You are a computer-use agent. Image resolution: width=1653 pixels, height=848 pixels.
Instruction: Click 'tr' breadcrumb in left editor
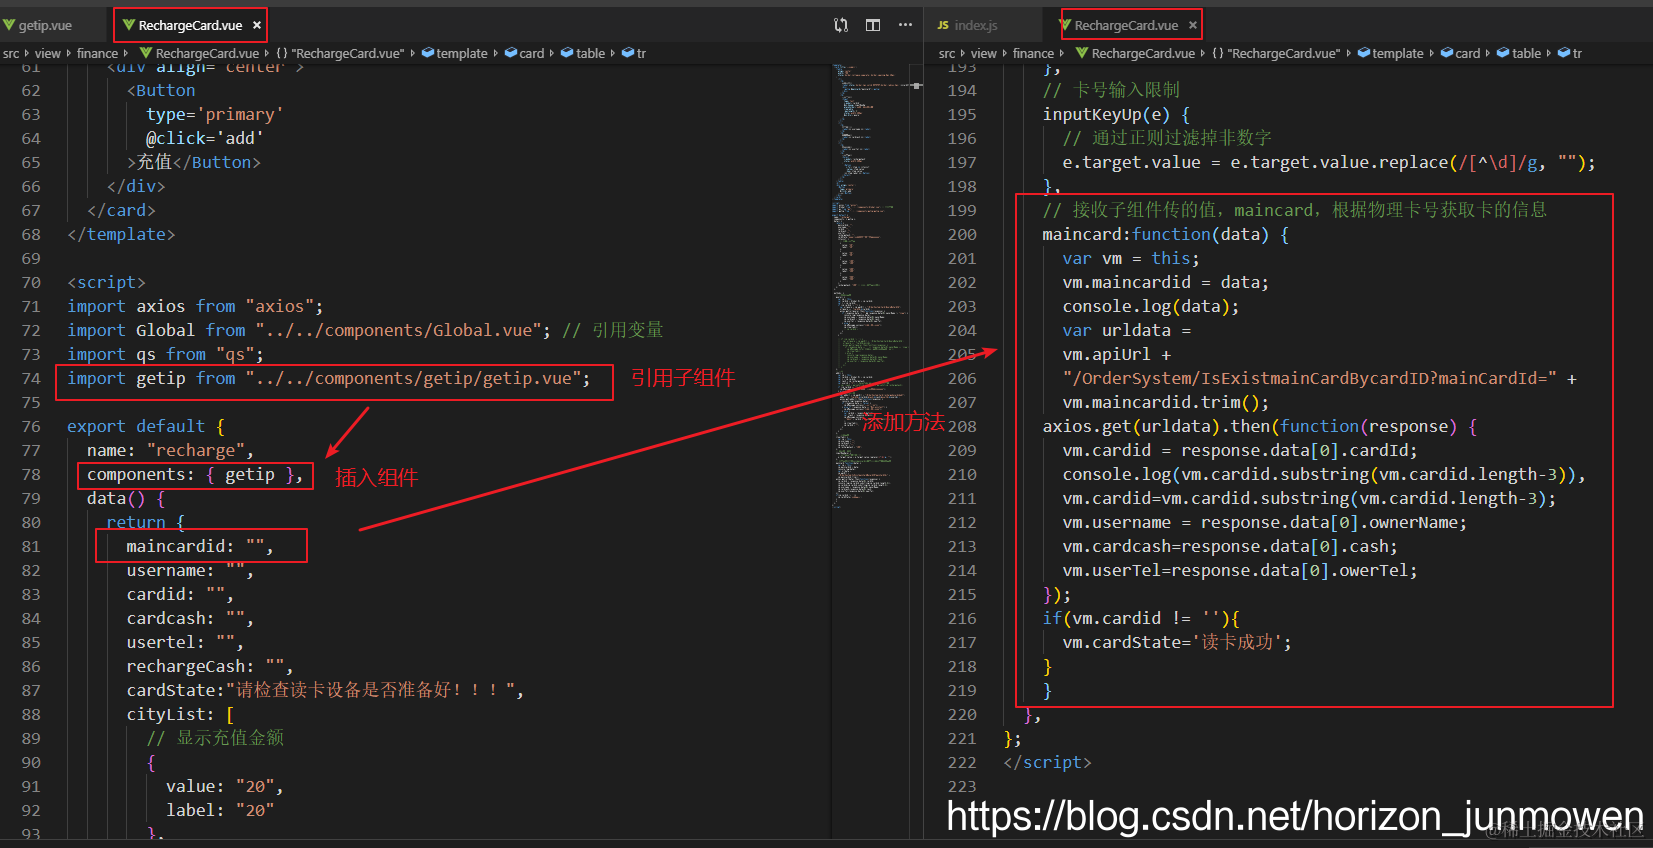click(641, 53)
